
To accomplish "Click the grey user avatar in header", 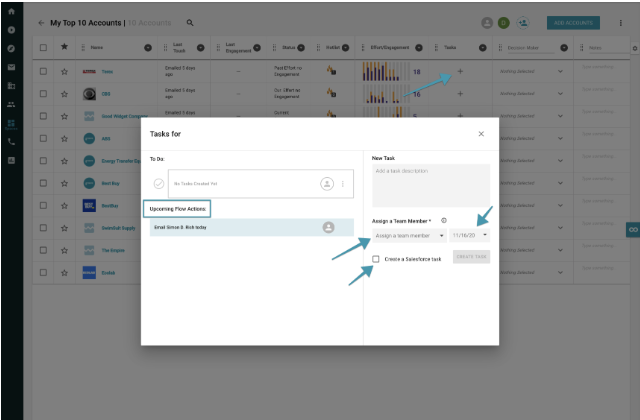I will pyautogui.click(x=487, y=23).
